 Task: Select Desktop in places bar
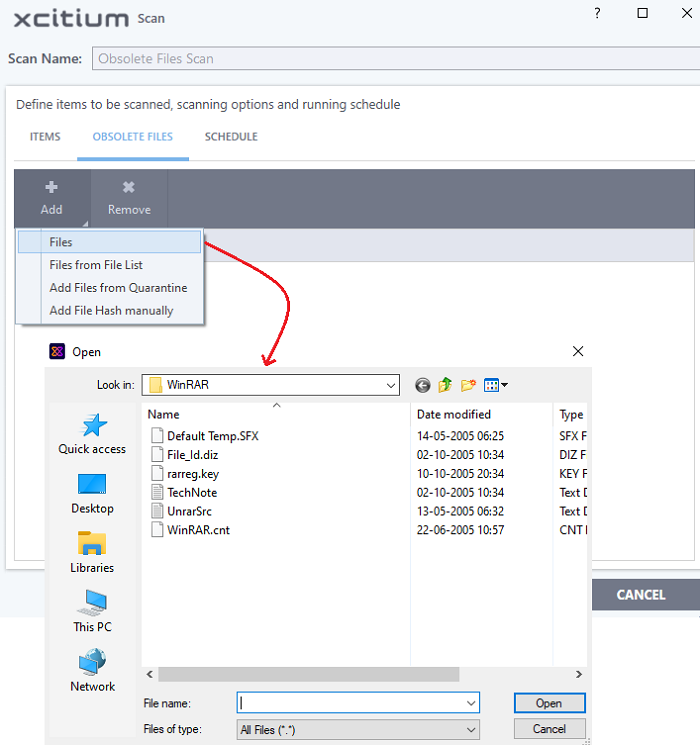point(92,494)
